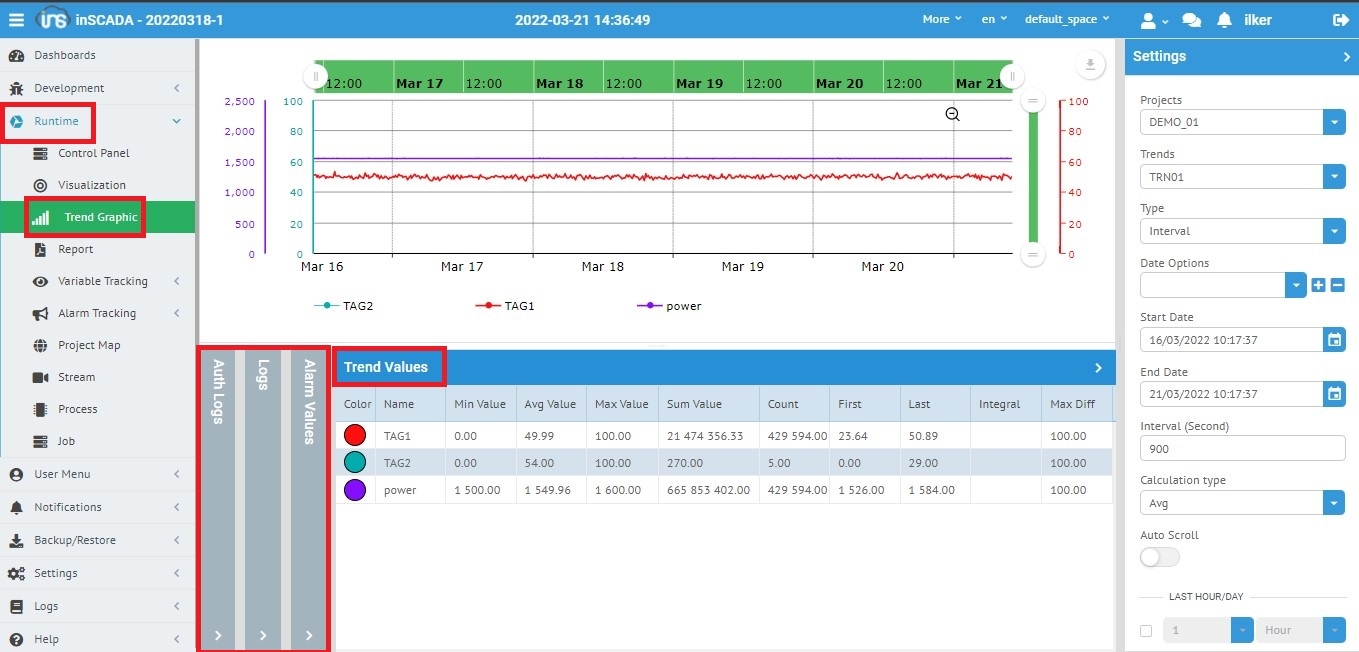Open Visualization in the sidebar
The width and height of the screenshot is (1359, 652).
point(92,185)
